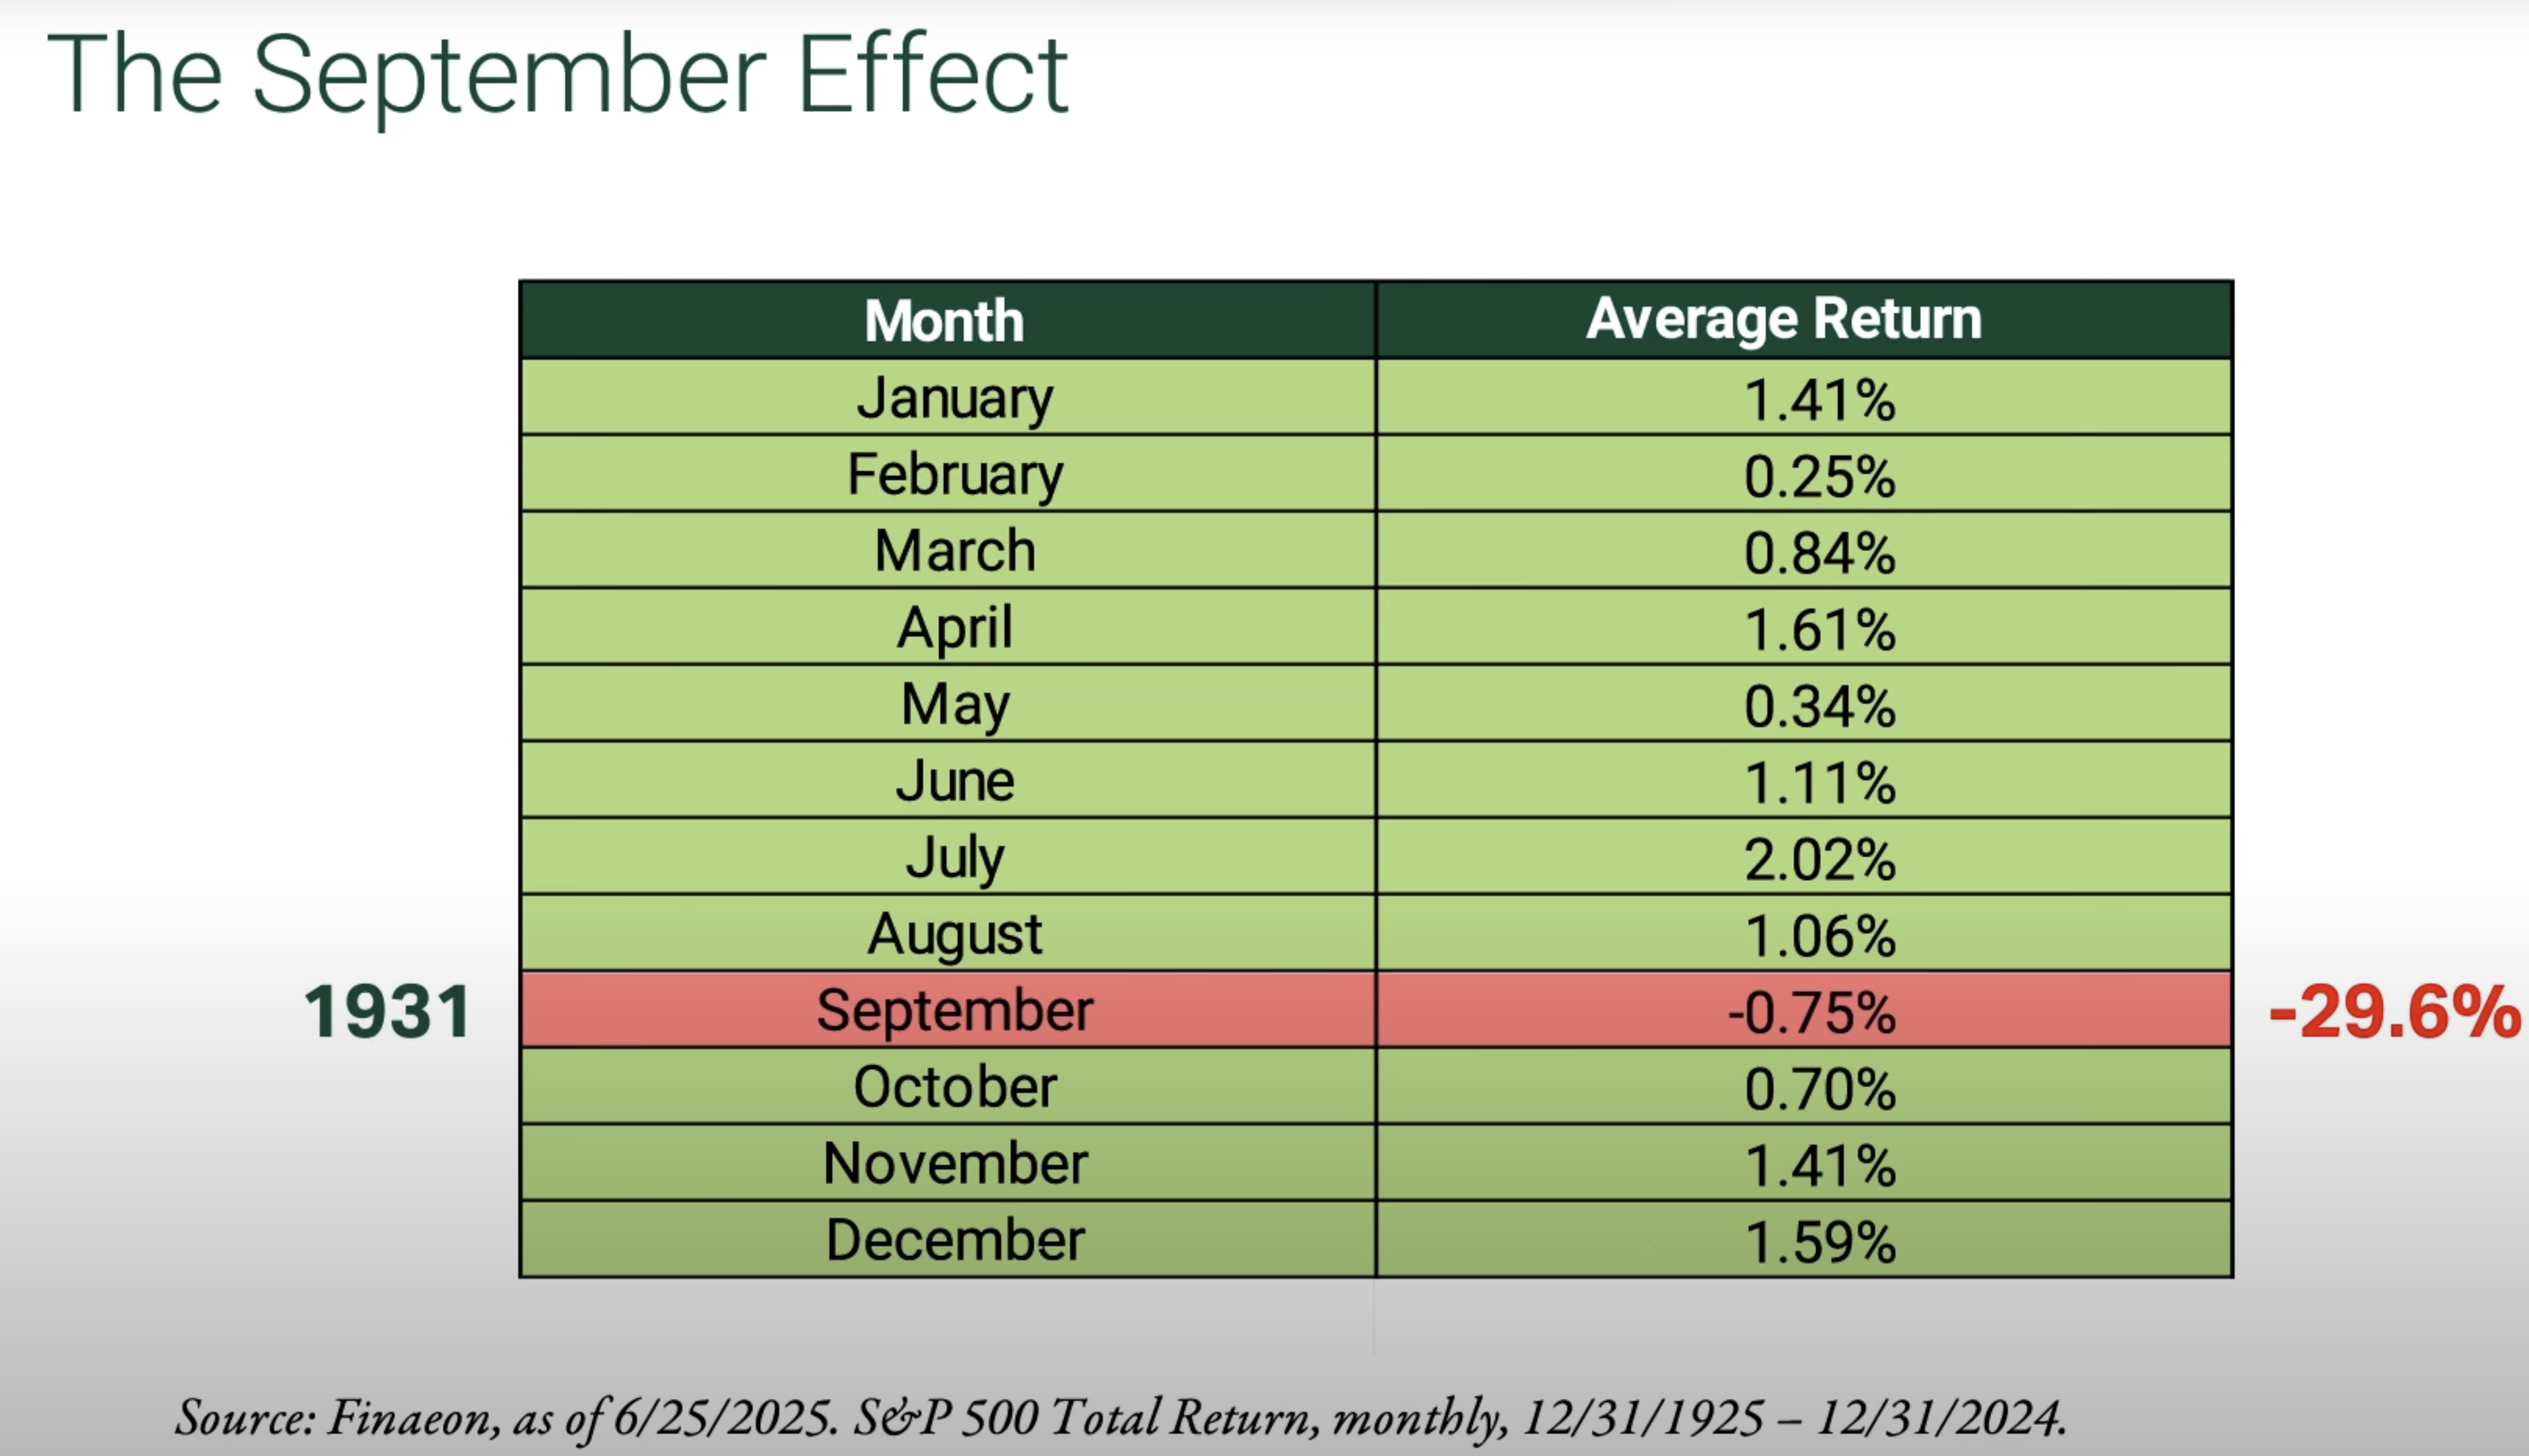Select the December month cell

955,1240
